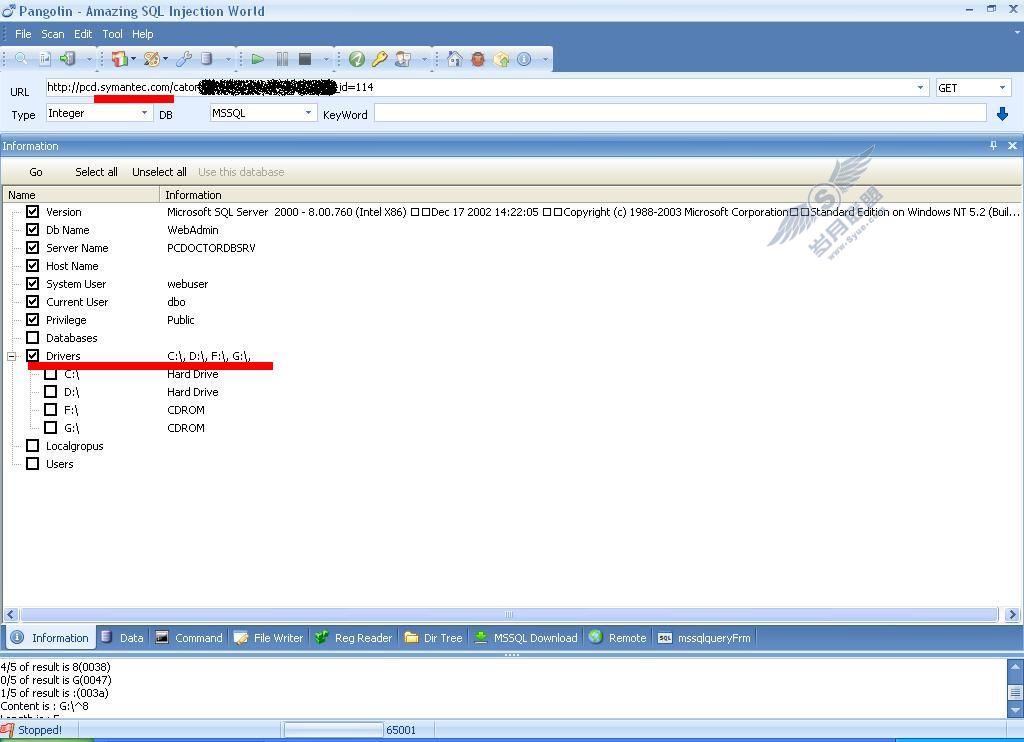This screenshot has width=1024, height=742.
Task: Pause scan with the pause icon
Action: (x=282, y=59)
